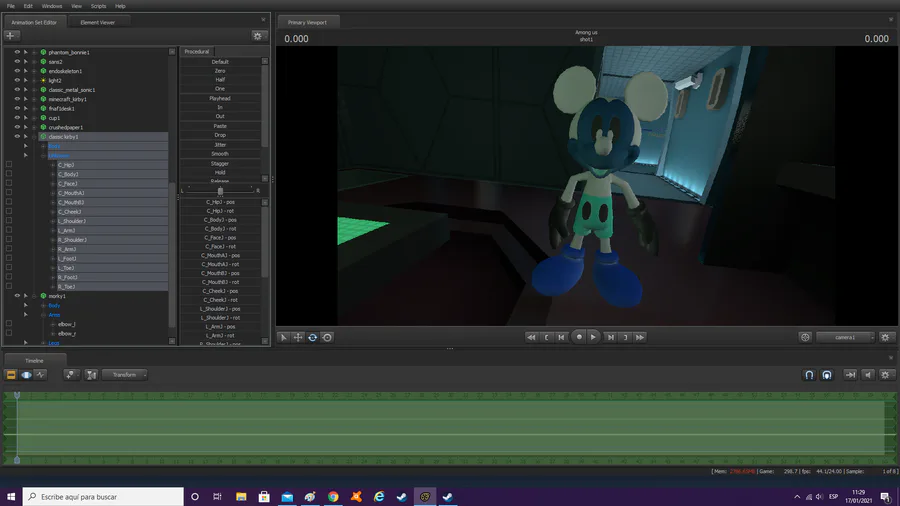The height and width of the screenshot is (506, 900).
Task: Open the Animation Set Editor settings gear
Action: 258,36
